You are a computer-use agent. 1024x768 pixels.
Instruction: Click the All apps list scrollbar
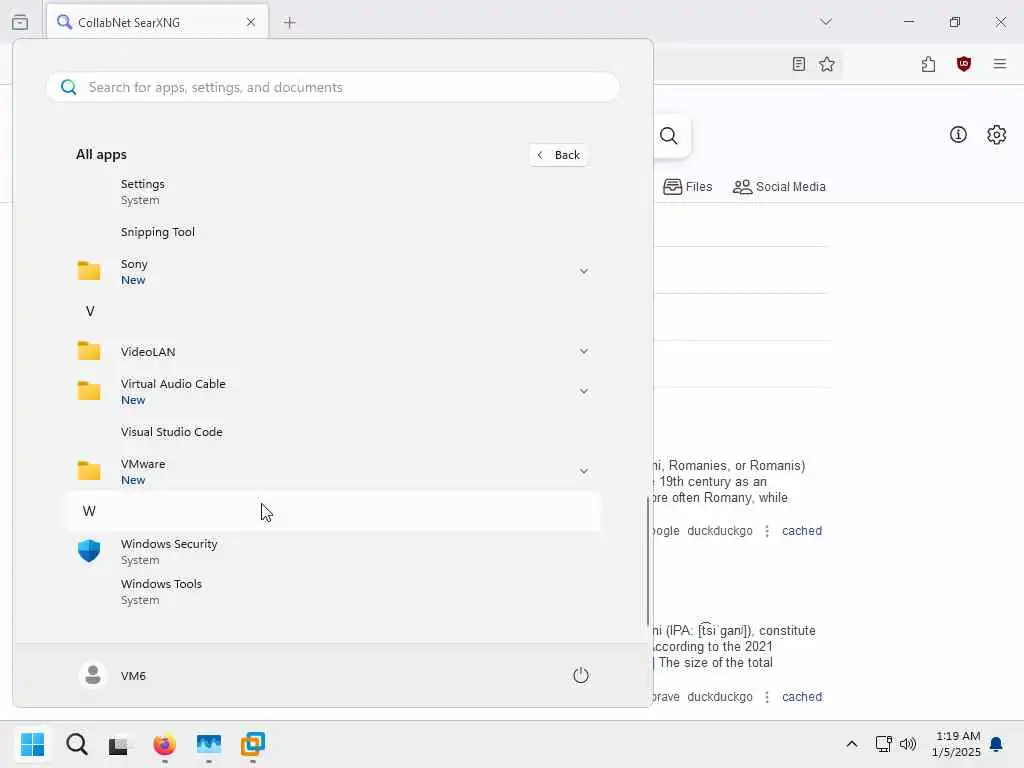tap(648, 560)
